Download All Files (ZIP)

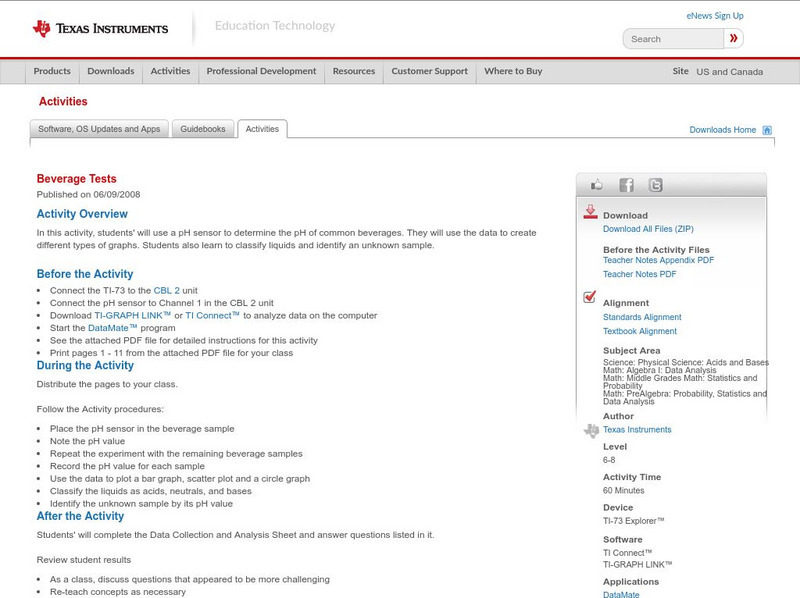(x=648, y=229)
